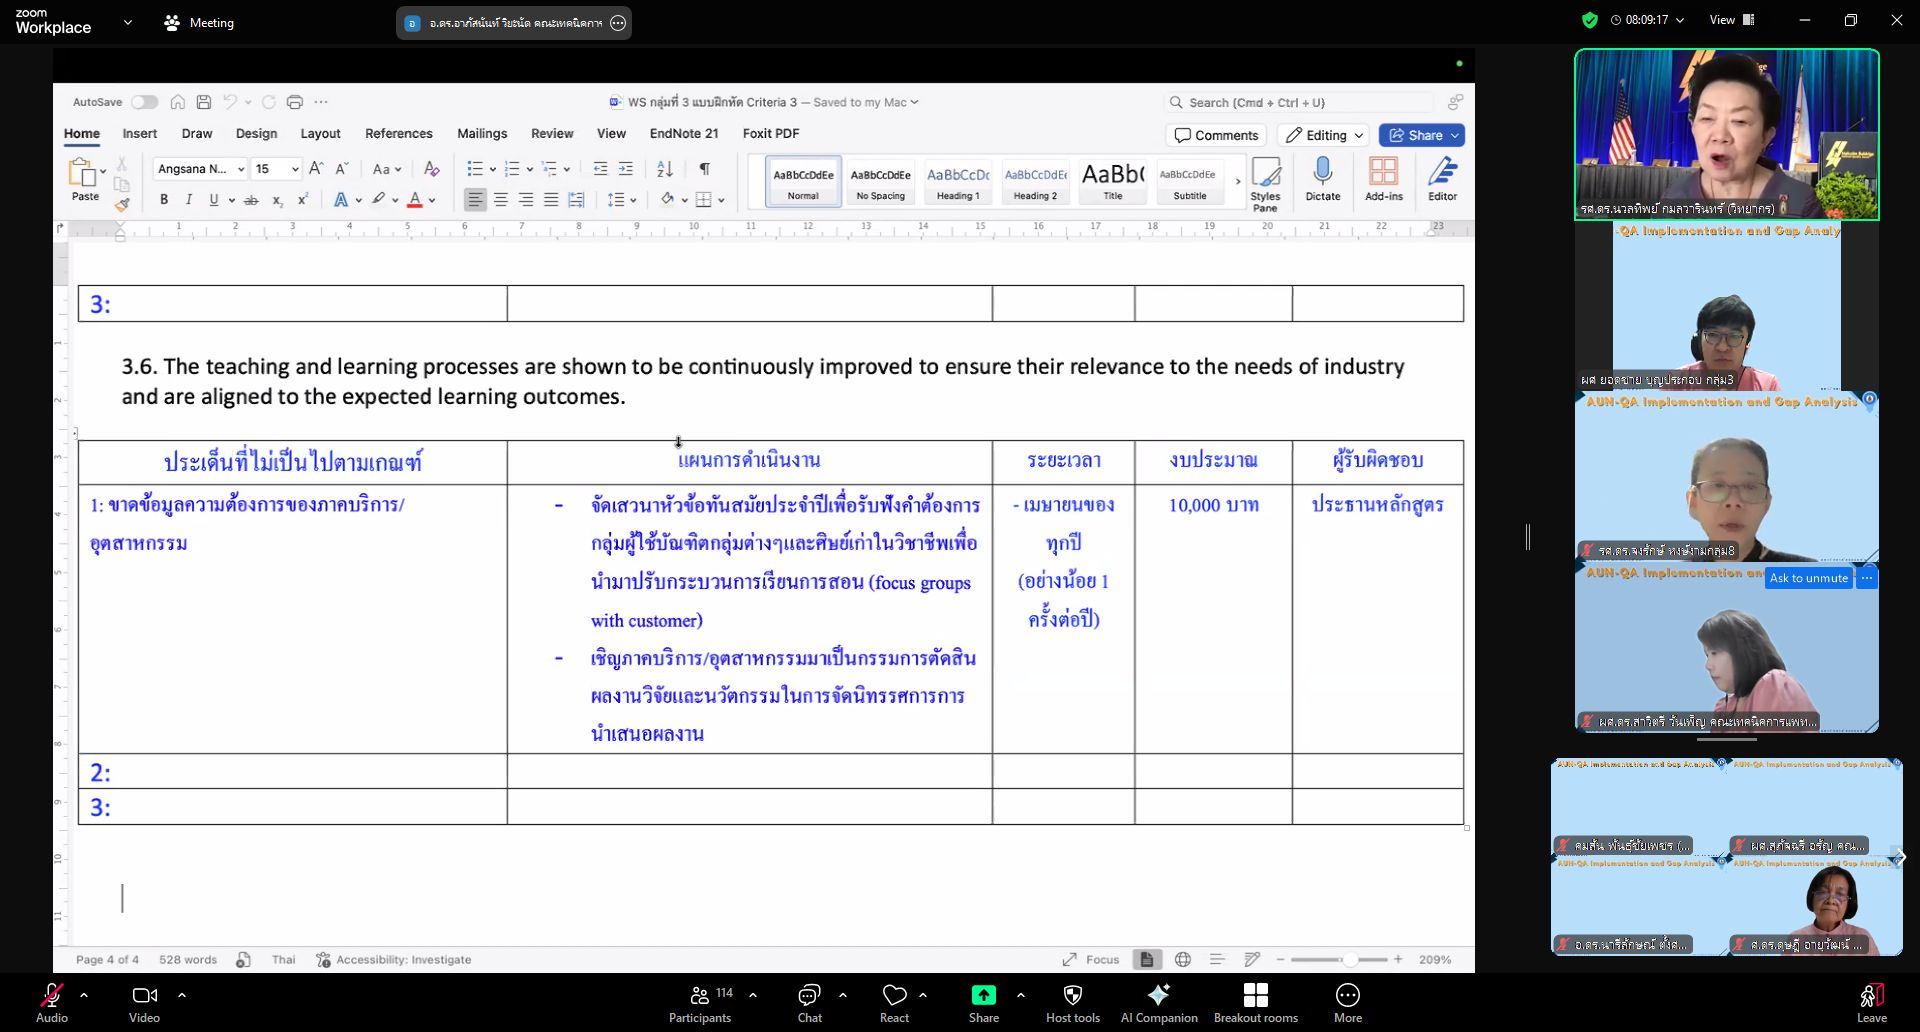Image resolution: width=1920 pixels, height=1032 pixels.
Task: Open the Zoom Chat panel
Action: click(x=809, y=1002)
